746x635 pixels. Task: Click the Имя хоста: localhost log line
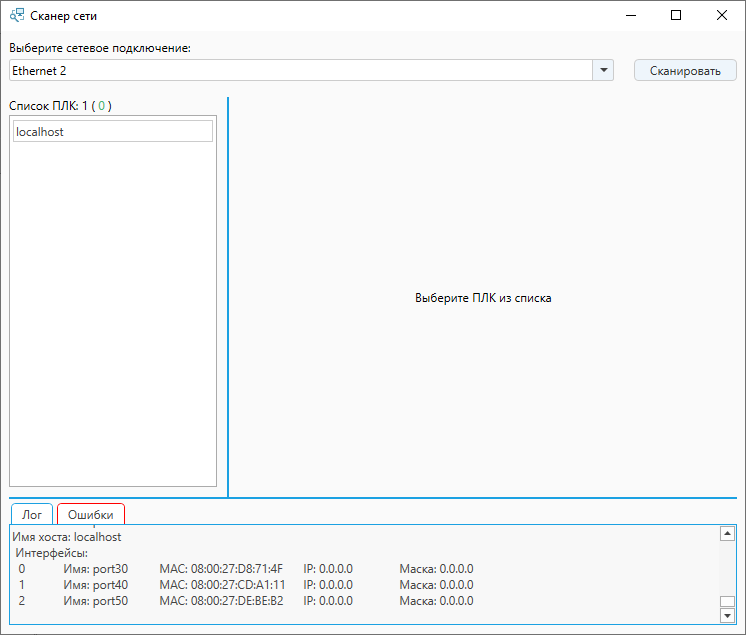coord(67,537)
